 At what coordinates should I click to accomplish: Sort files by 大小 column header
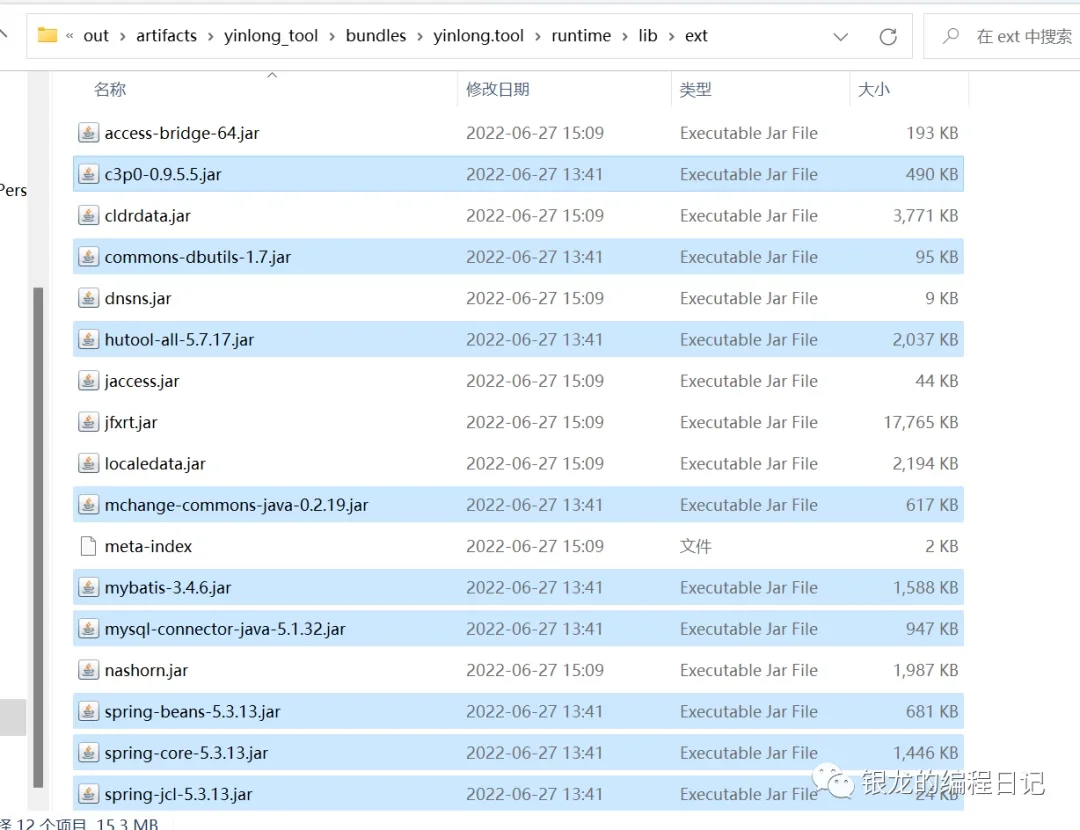point(873,90)
